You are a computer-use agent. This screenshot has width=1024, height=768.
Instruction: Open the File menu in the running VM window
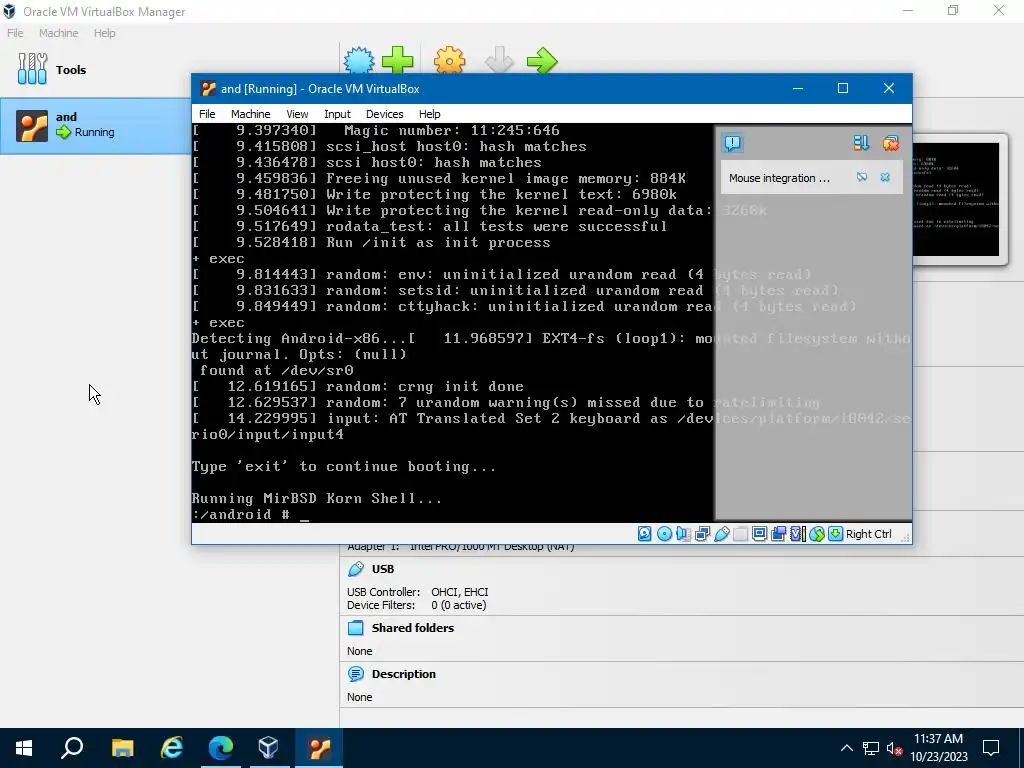click(x=207, y=114)
